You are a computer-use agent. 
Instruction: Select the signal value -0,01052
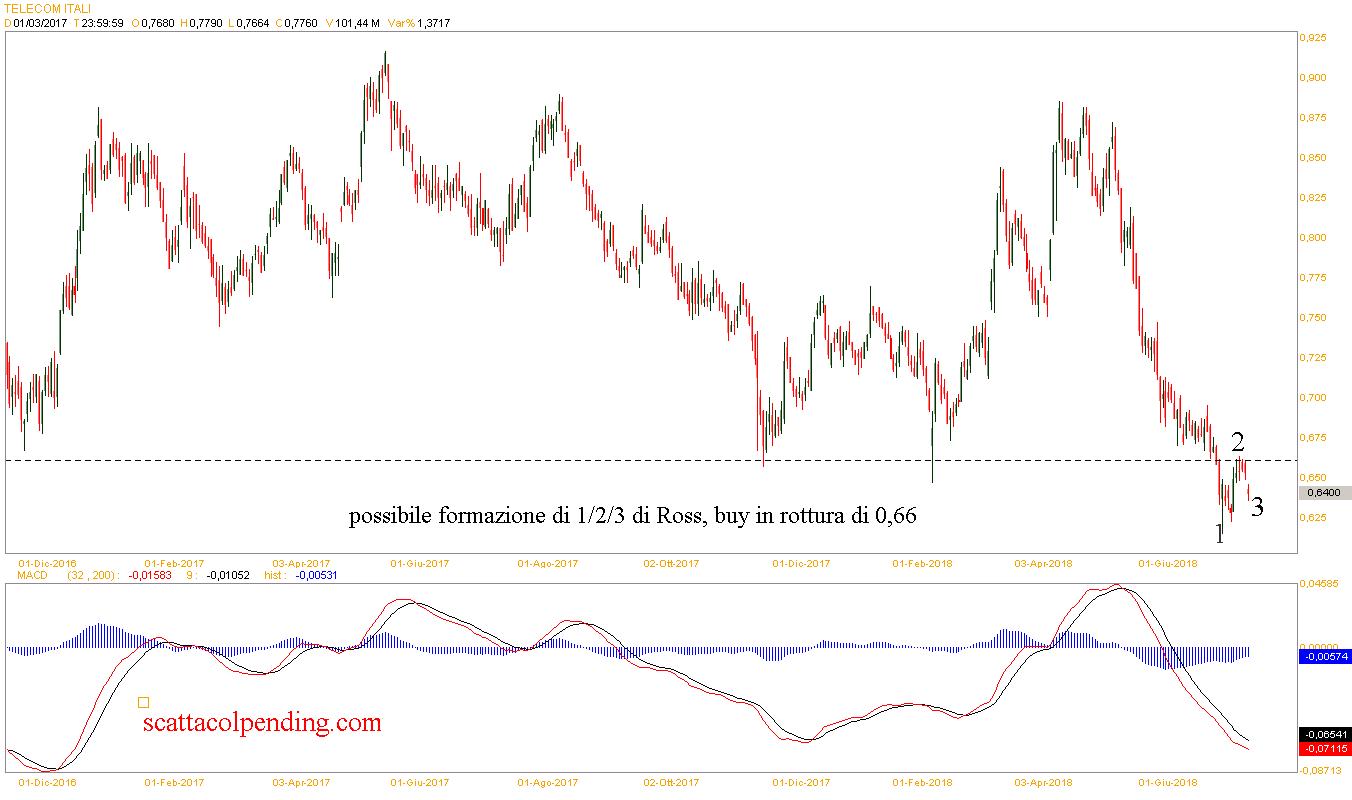[227, 575]
